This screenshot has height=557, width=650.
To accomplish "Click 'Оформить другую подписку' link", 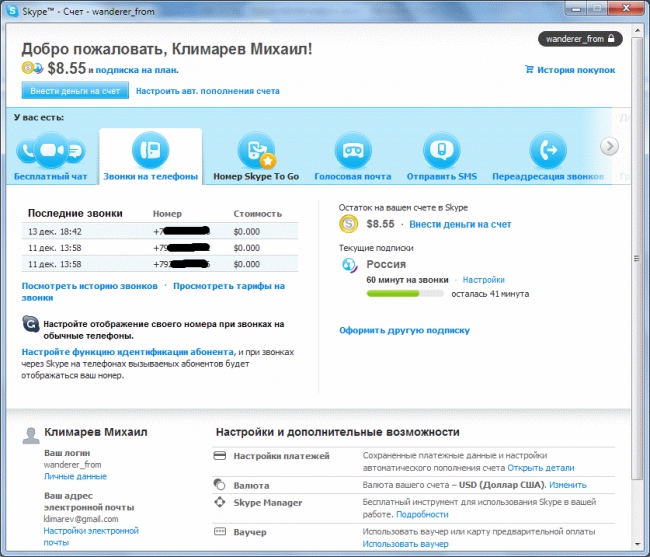I will (x=405, y=331).
